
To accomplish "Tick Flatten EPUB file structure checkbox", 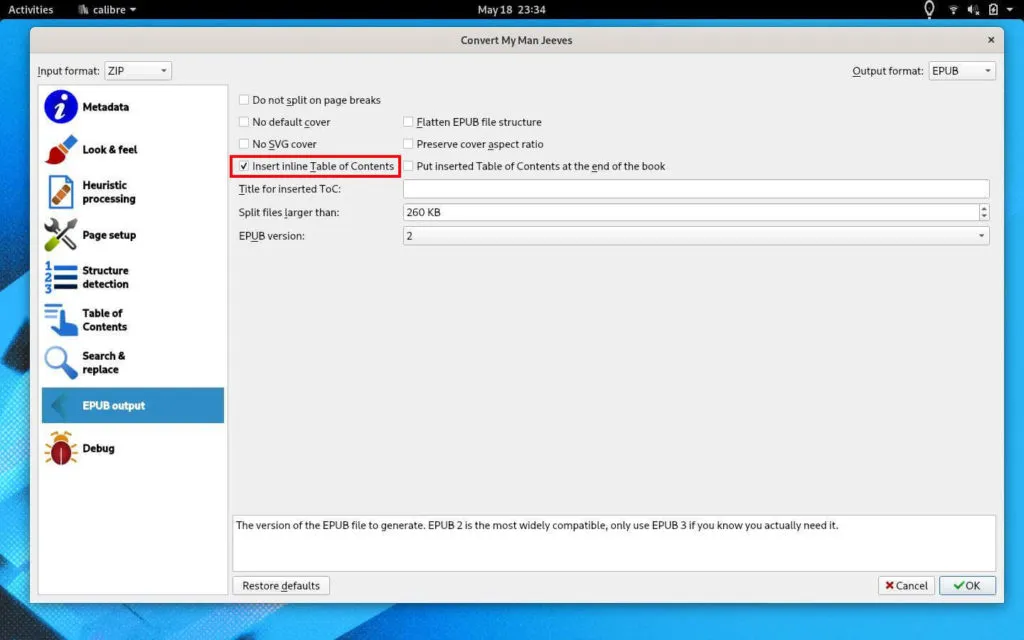I will tap(408, 122).
